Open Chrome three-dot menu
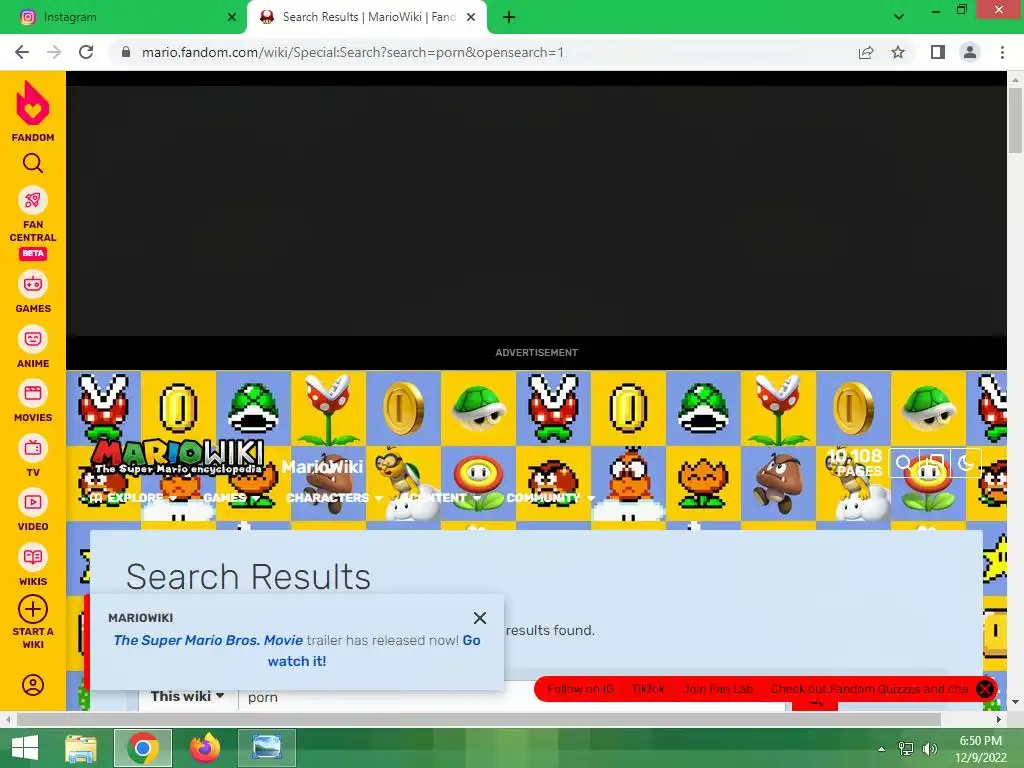Viewport: 1024px width, 768px height. [x=1002, y=52]
